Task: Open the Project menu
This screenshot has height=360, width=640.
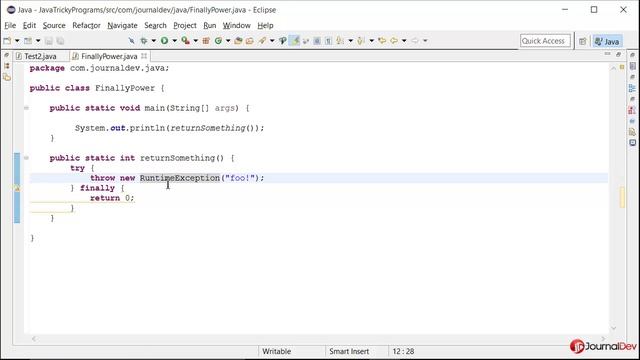Action: click(x=184, y=25)
